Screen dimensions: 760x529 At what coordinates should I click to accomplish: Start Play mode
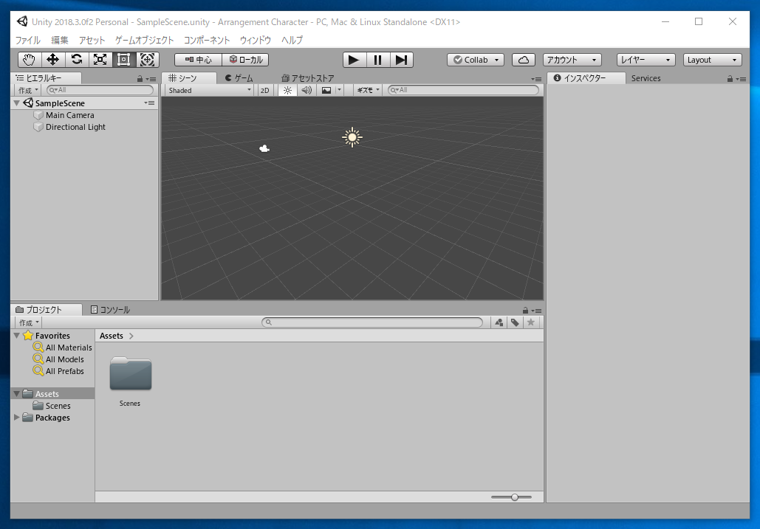[x=354, y=60]
